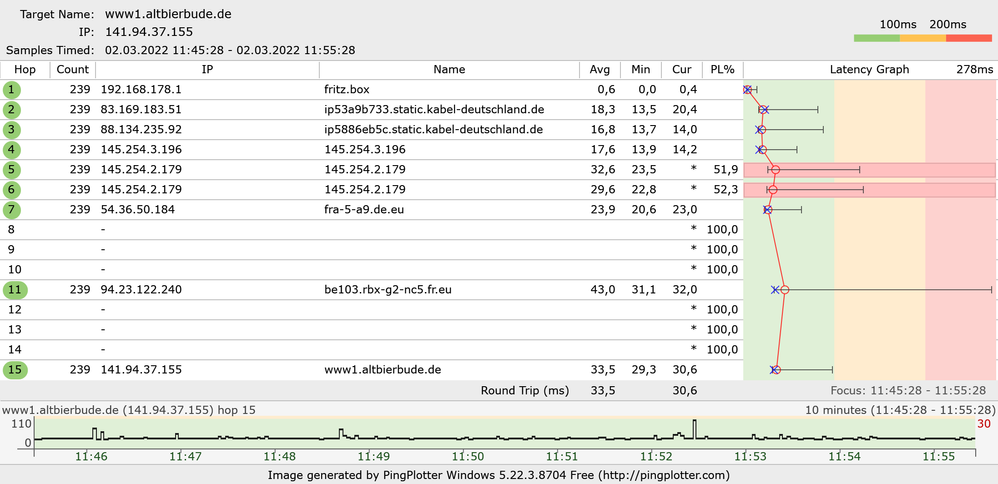Click the green hop 5 badge

(x=11, y=170)
